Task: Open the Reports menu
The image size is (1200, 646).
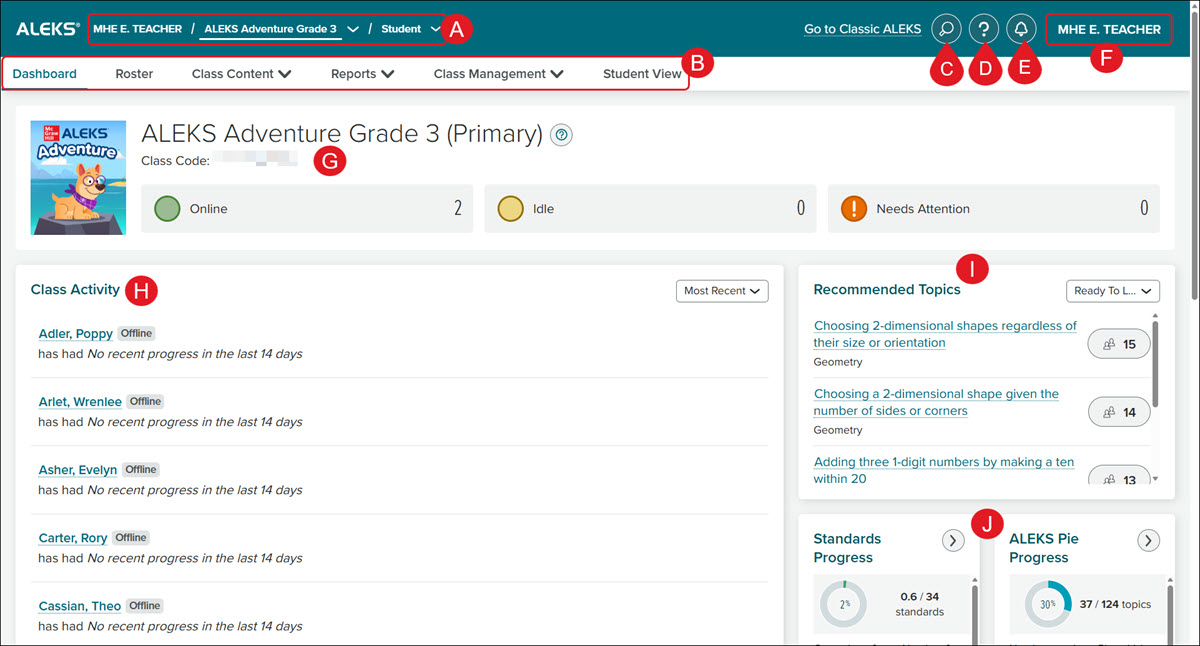Action: point(362,74)
